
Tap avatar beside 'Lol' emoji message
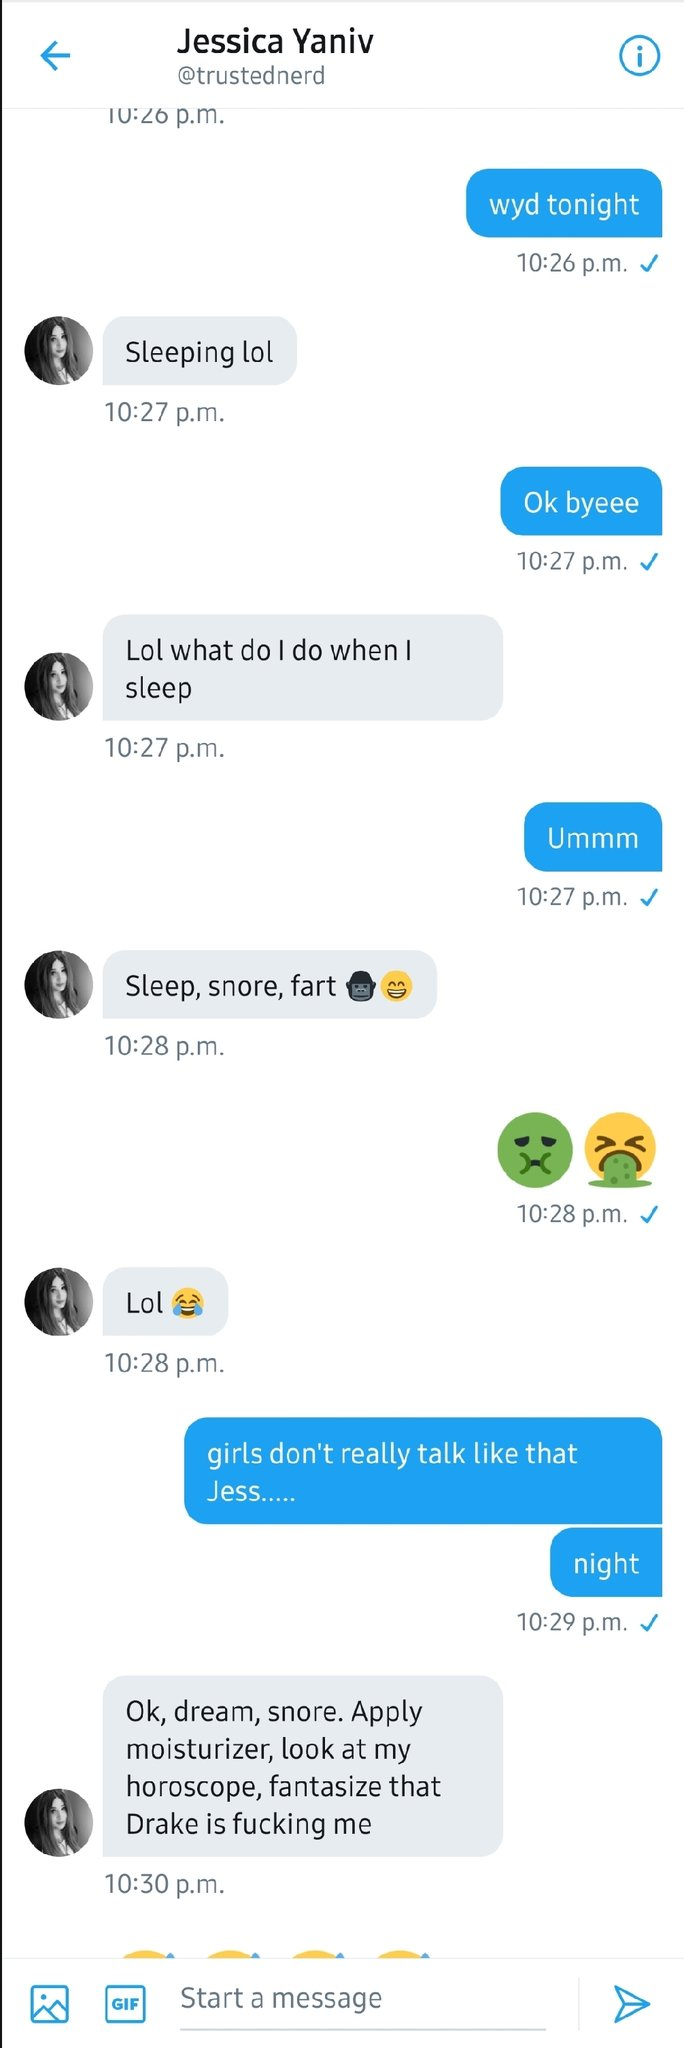[59, 1302]
